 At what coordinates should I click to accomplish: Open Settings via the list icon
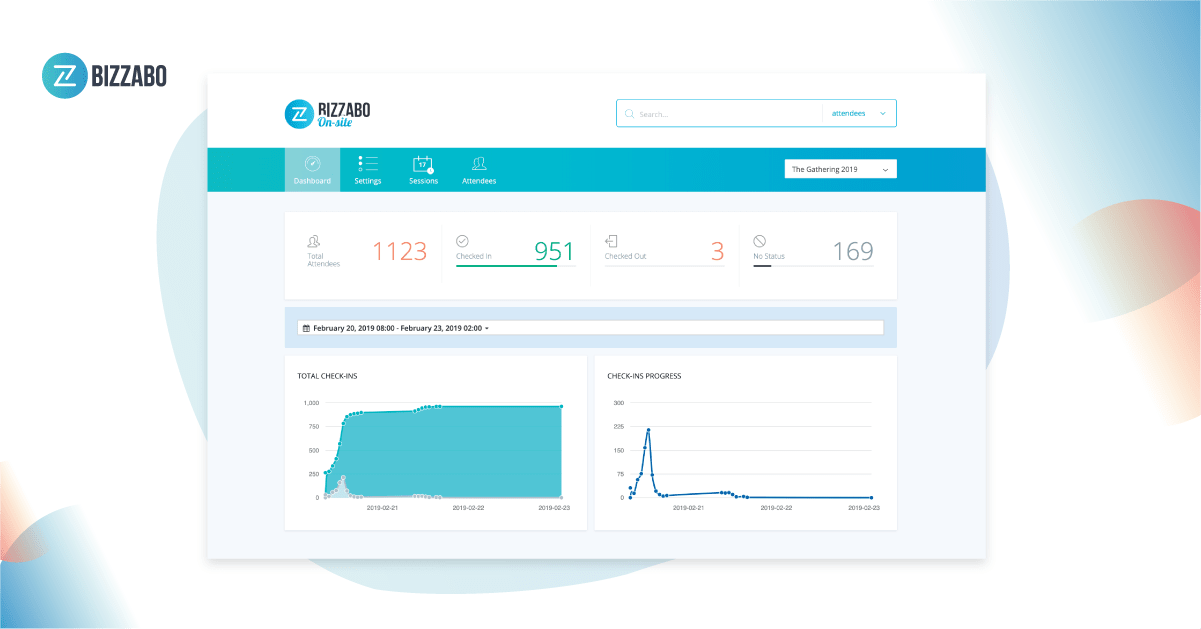(367, 164)
